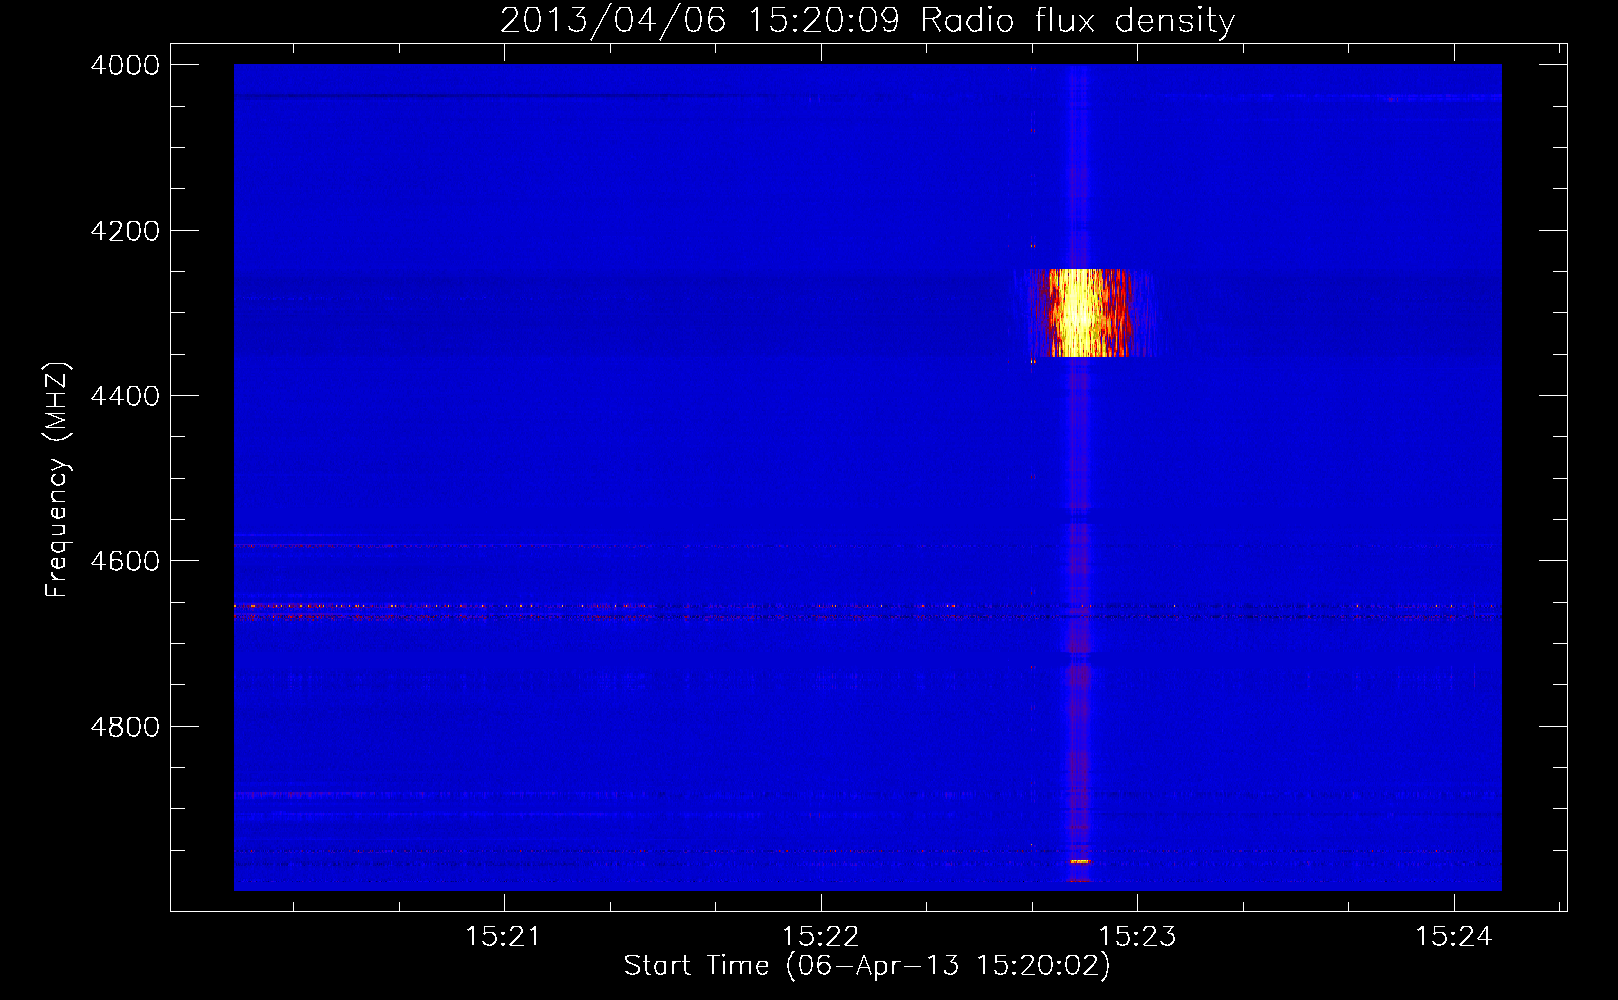
Task: Click the 15:21 time tick label
Action: 503,937
